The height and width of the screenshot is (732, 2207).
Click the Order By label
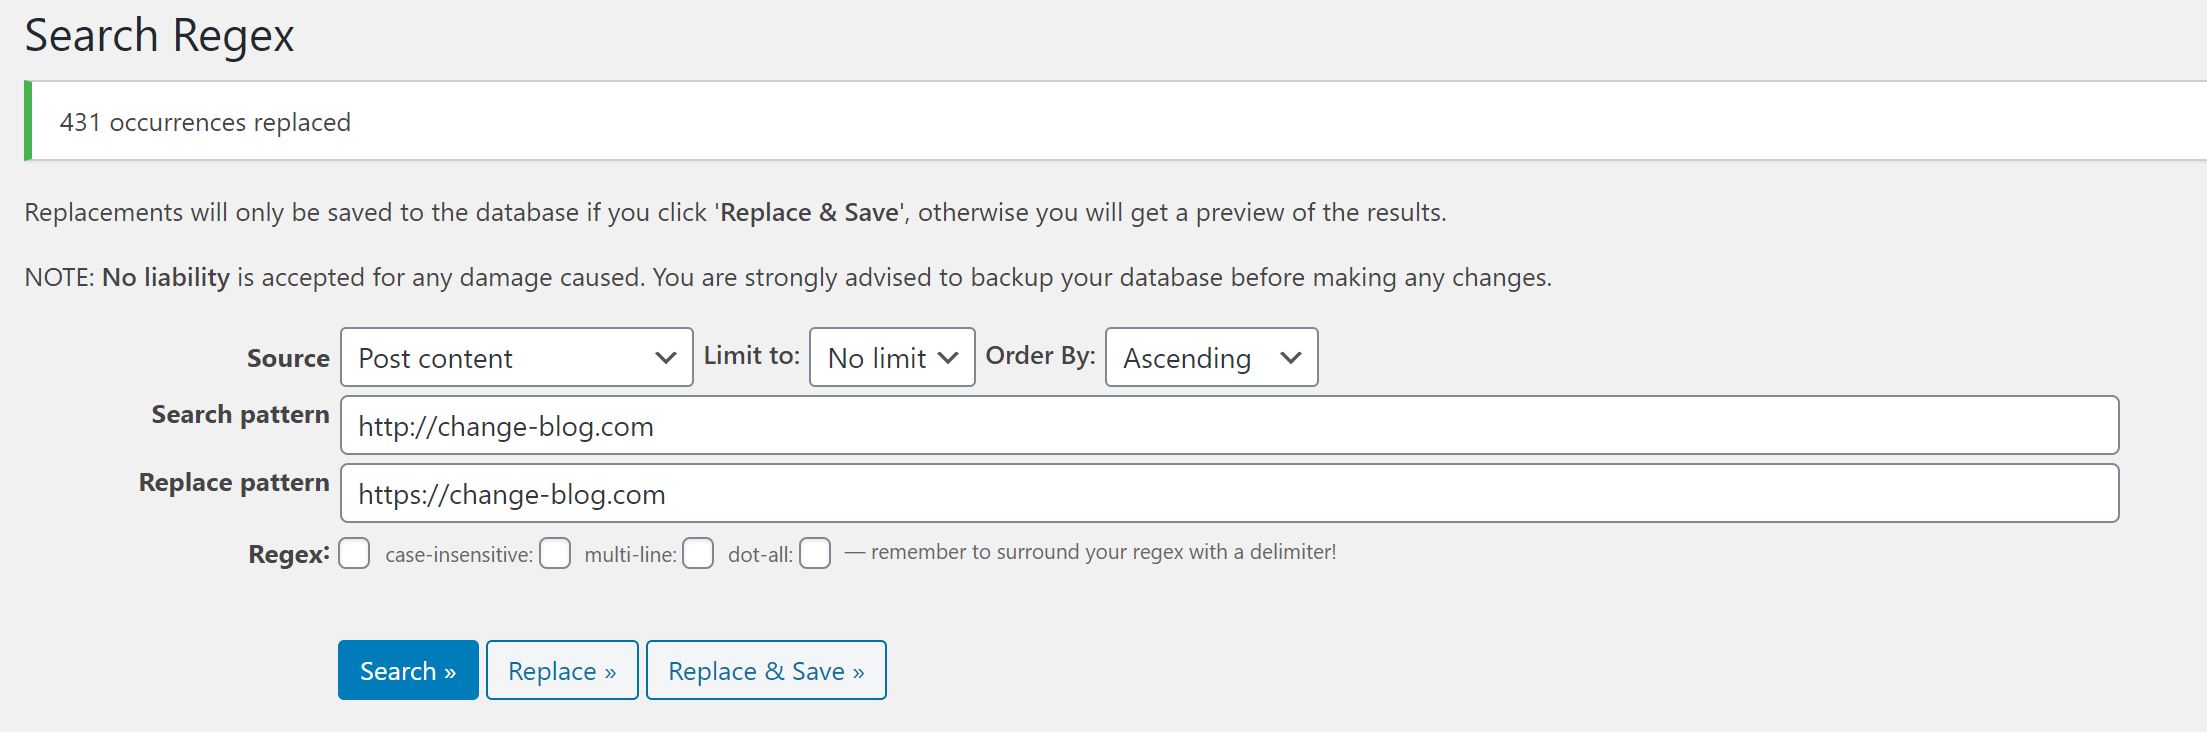[x=1040, y=355]
